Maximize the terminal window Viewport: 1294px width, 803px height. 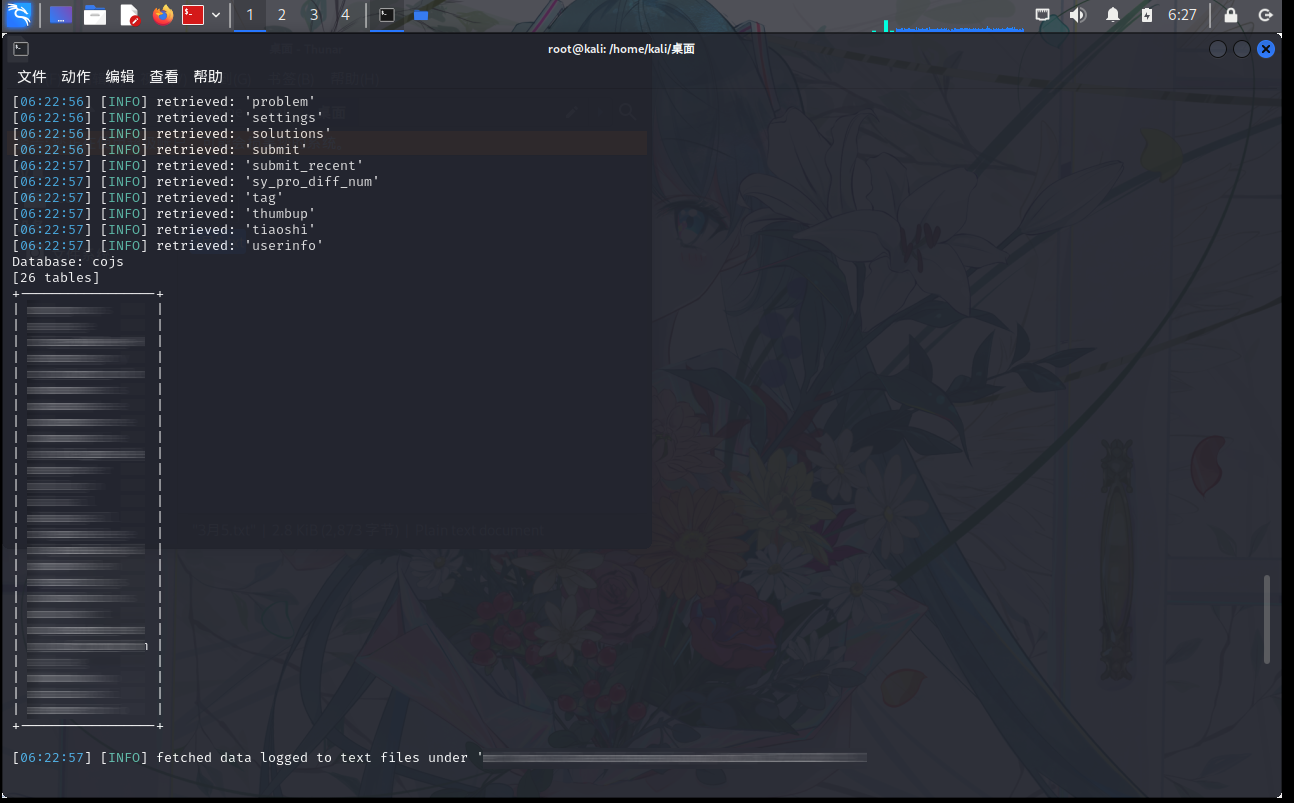coord(1242,49)
